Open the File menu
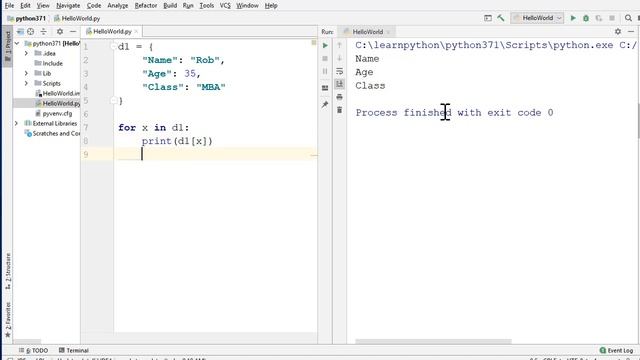This screenshot has height=360, width=640. pyautogui.click(x=9, y=6)
